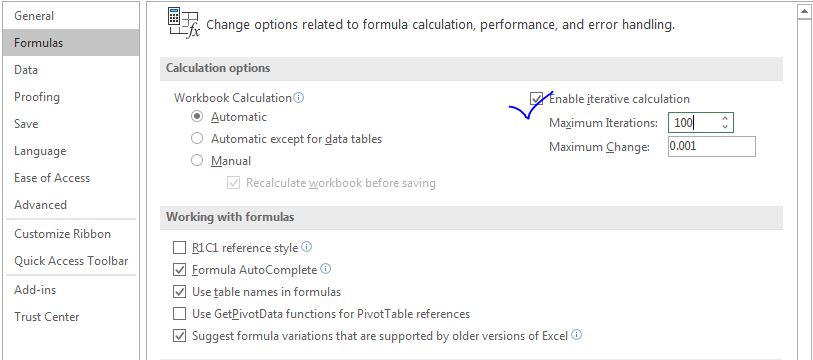The height and width of the screenshot is (360, 813).
Task: Click info icon after older versions of Excel
Action: coord(577,335)
